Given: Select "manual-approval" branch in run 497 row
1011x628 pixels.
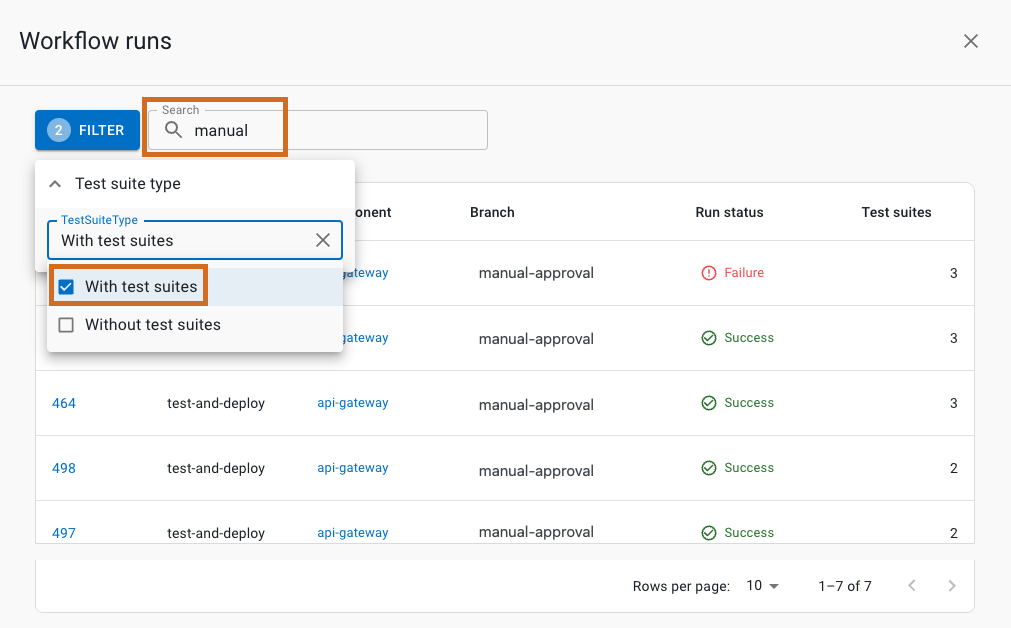Looking at the screenshot, I should [536, 533].
